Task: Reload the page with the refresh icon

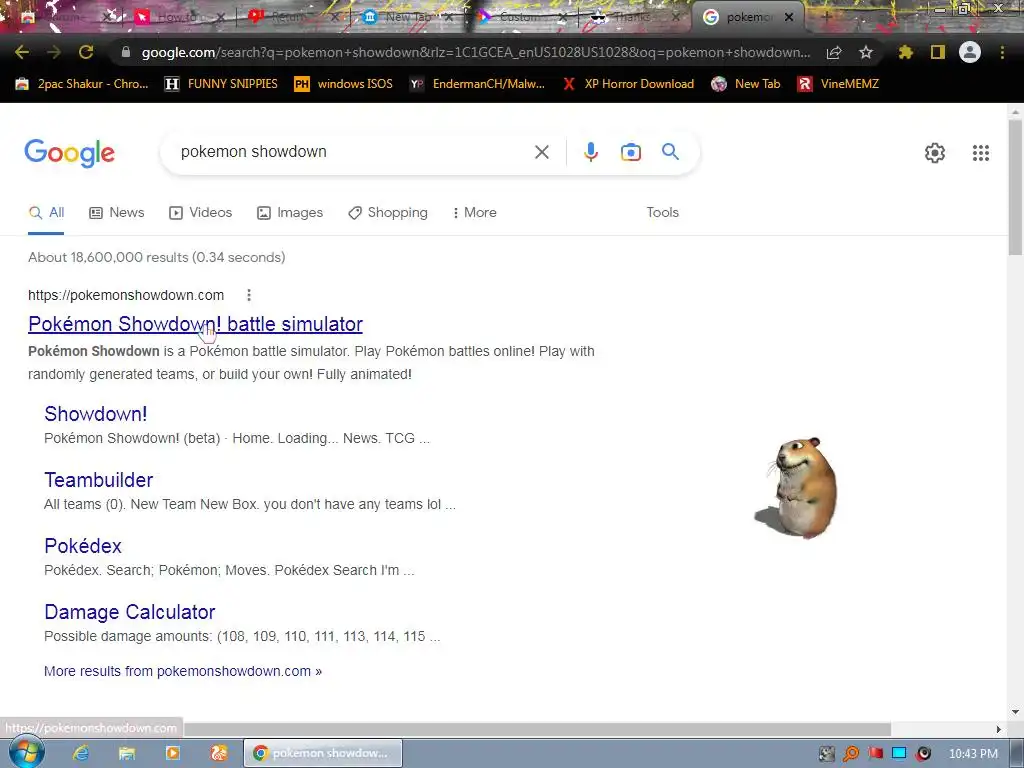Action: point(86,52)
